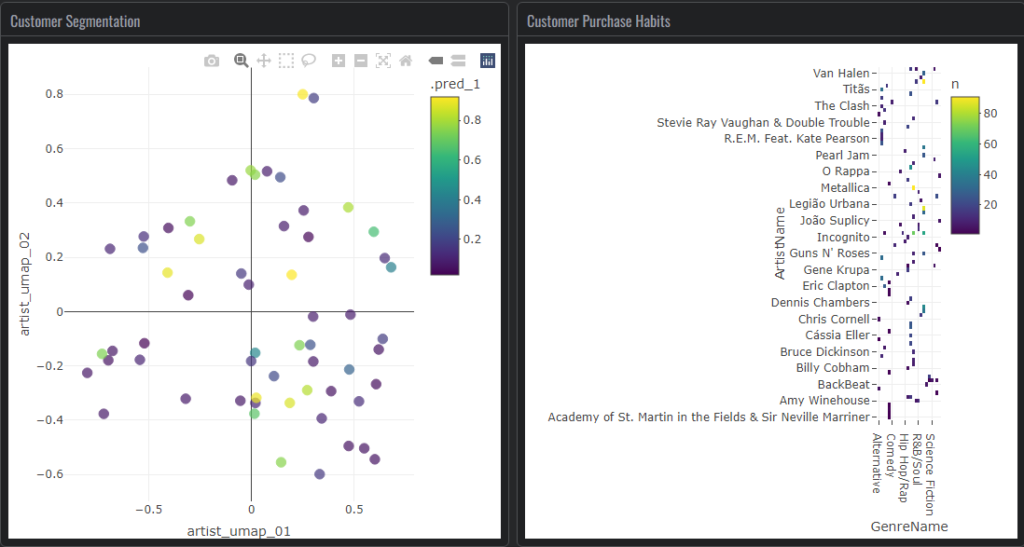Click the ArtistName y-axis title
The image size is (1024, 547).
(x=779, y=243)
